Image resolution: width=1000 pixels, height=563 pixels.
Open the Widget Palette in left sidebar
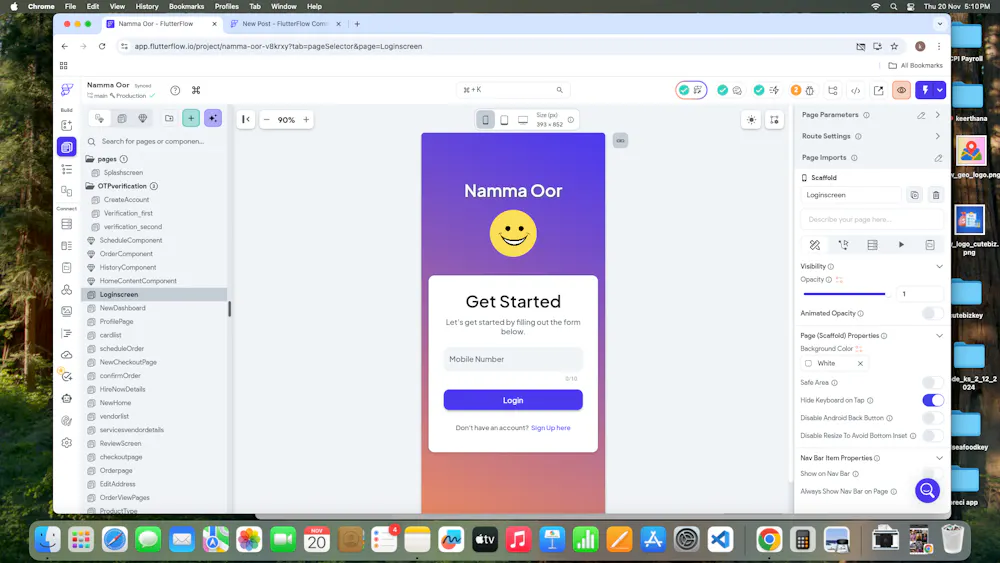point(66,126)
